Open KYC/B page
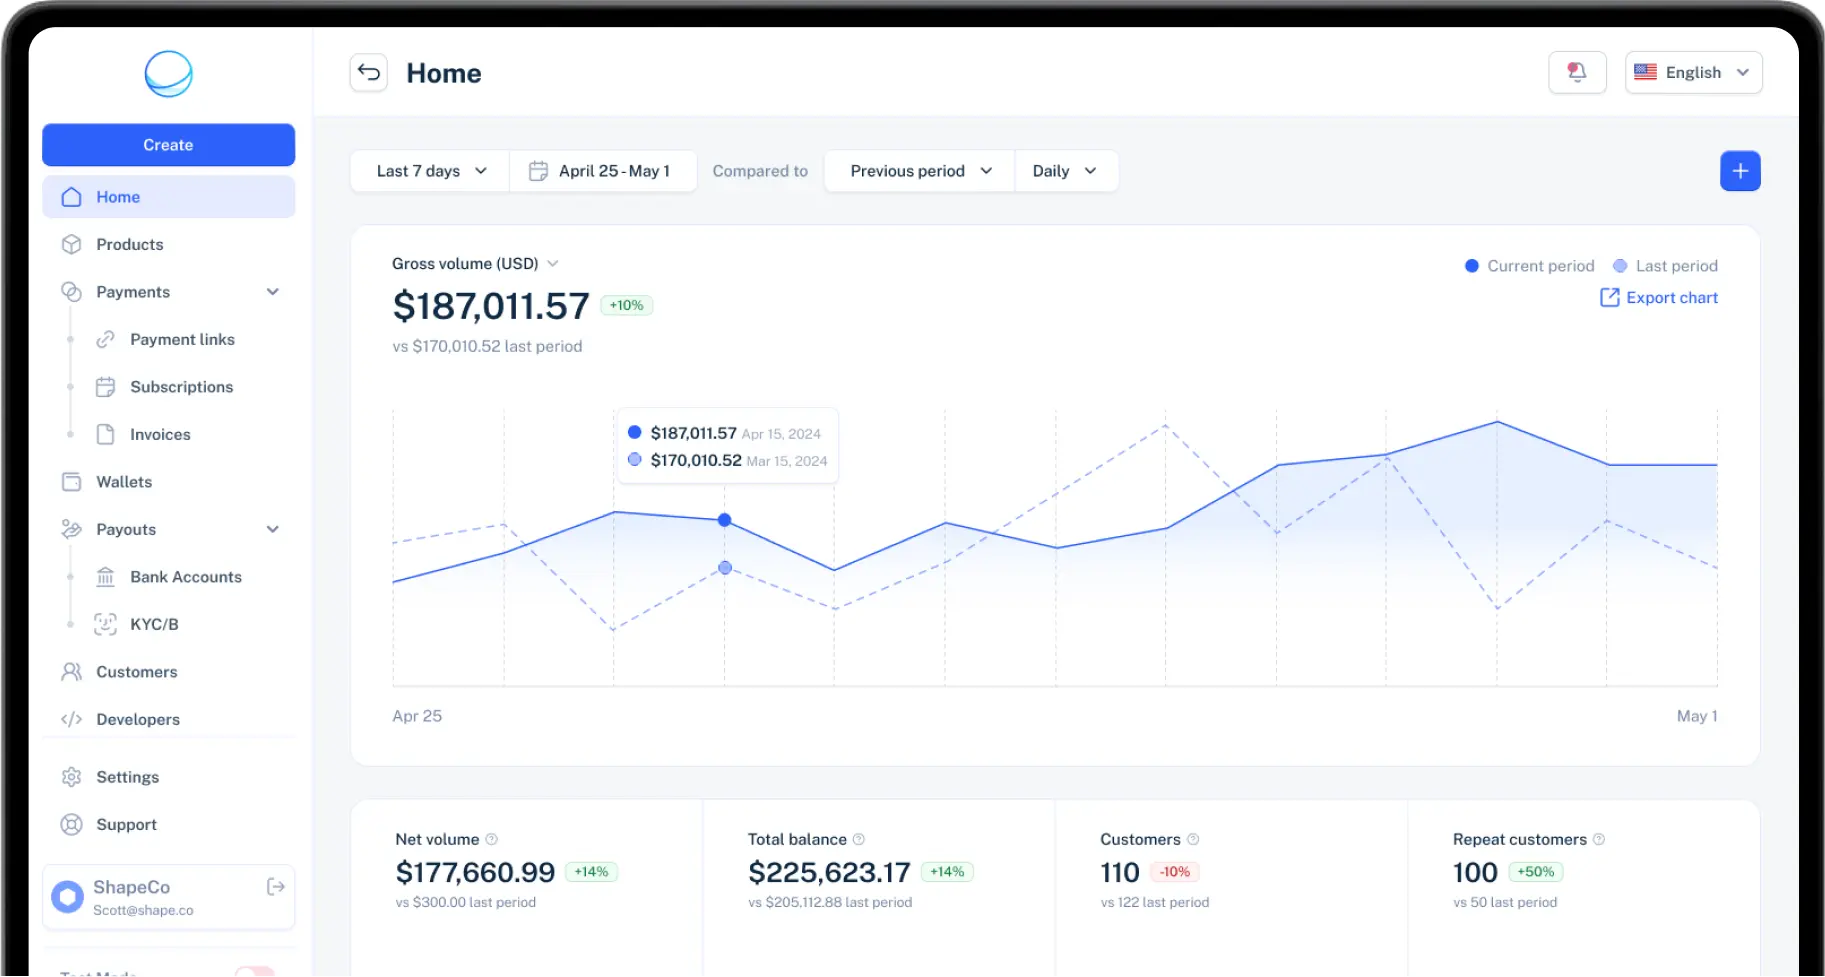Image resolution: width=1825 pixels, height=977 pixels. (x=154, y=625)
